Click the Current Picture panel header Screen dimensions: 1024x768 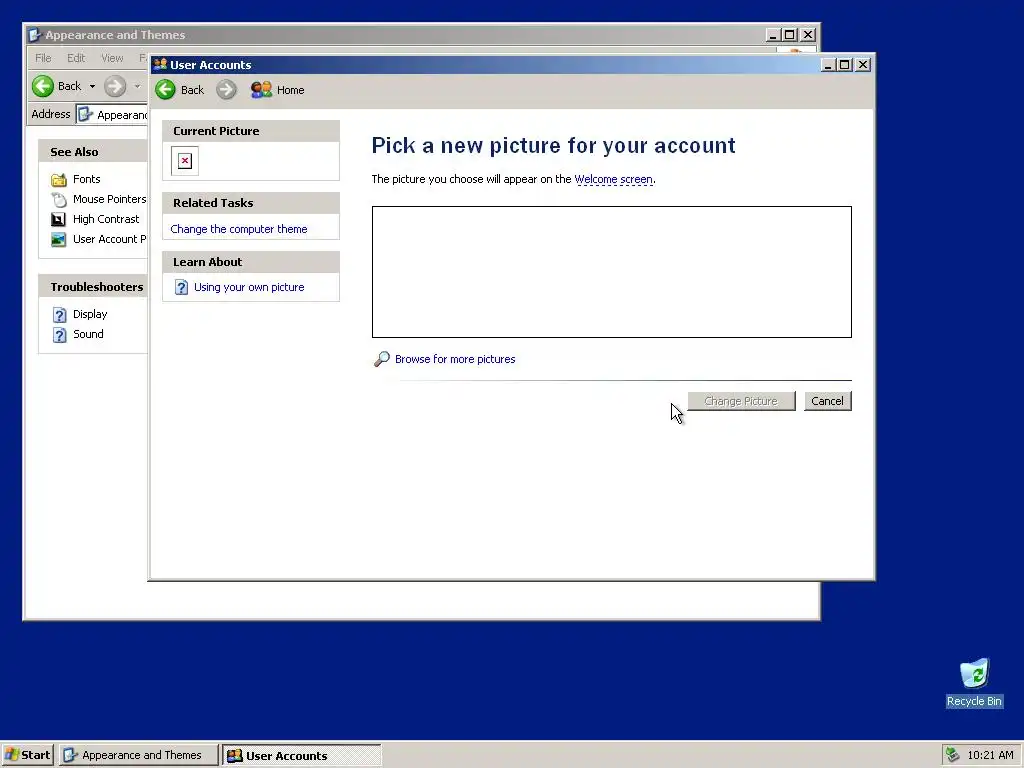[251, 131]
